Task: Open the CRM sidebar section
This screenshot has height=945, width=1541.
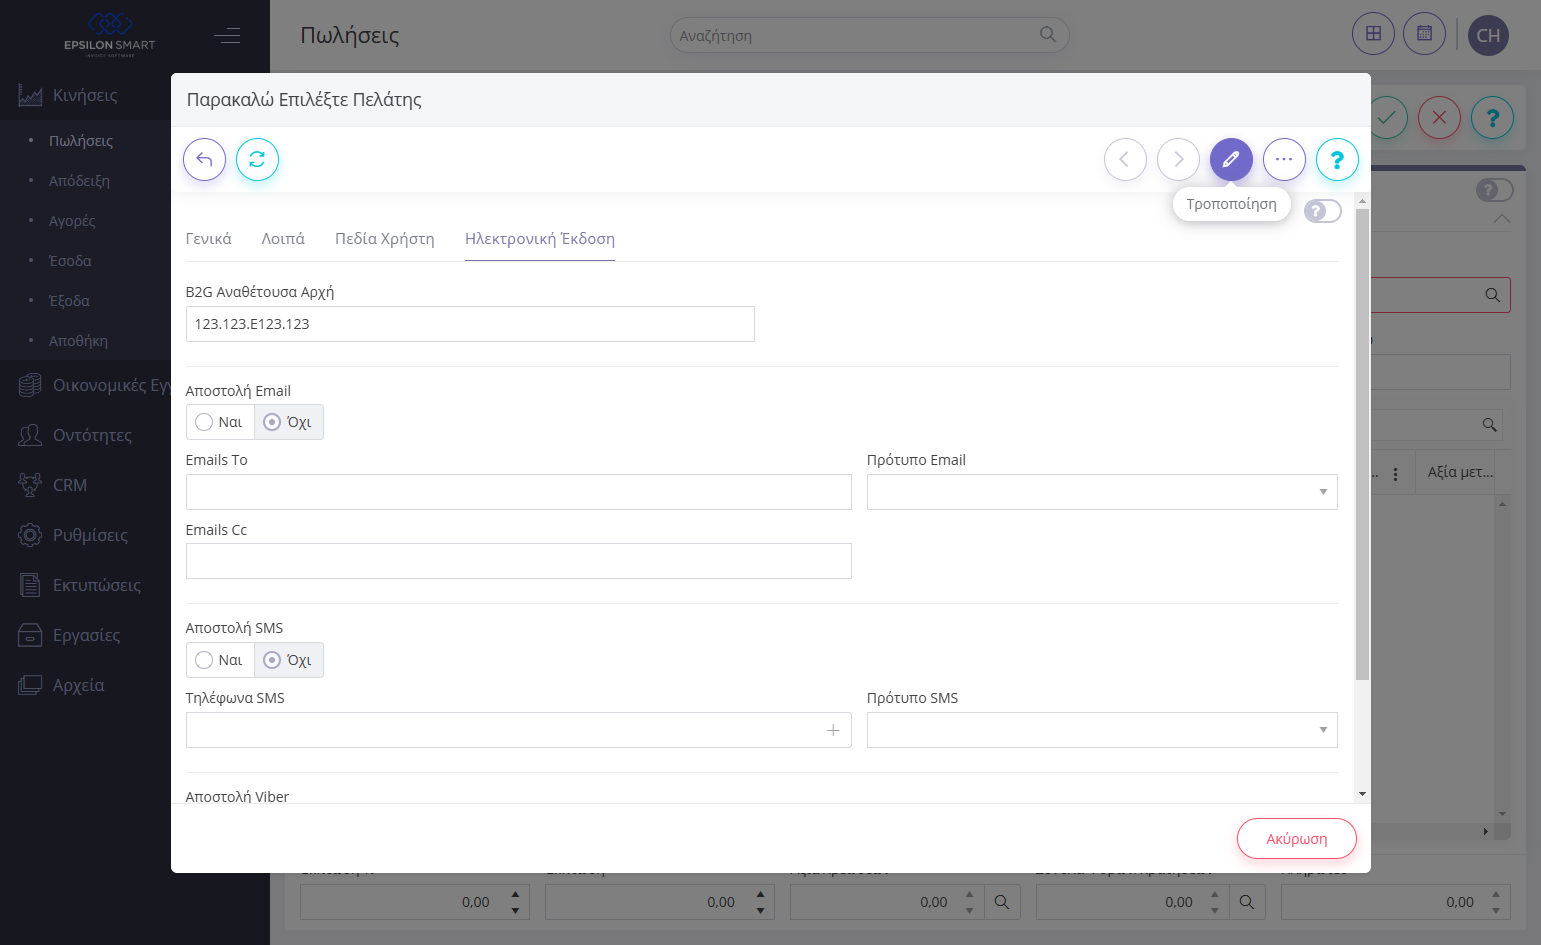Action: [x=70, y=485]
